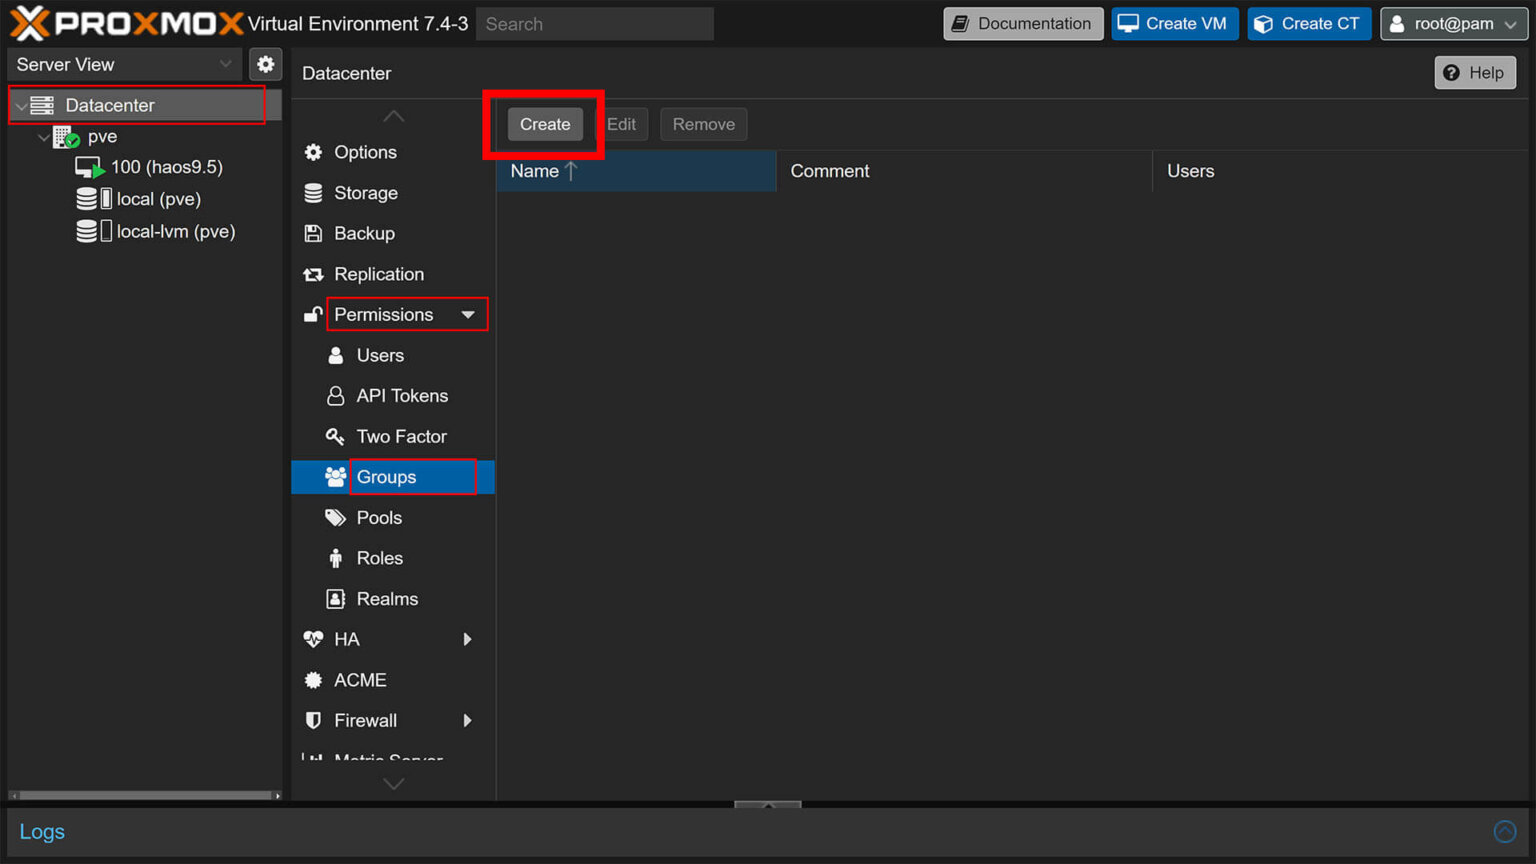Open the ACME section
This screenshot has height=864, width=1536.
[360, 680]
